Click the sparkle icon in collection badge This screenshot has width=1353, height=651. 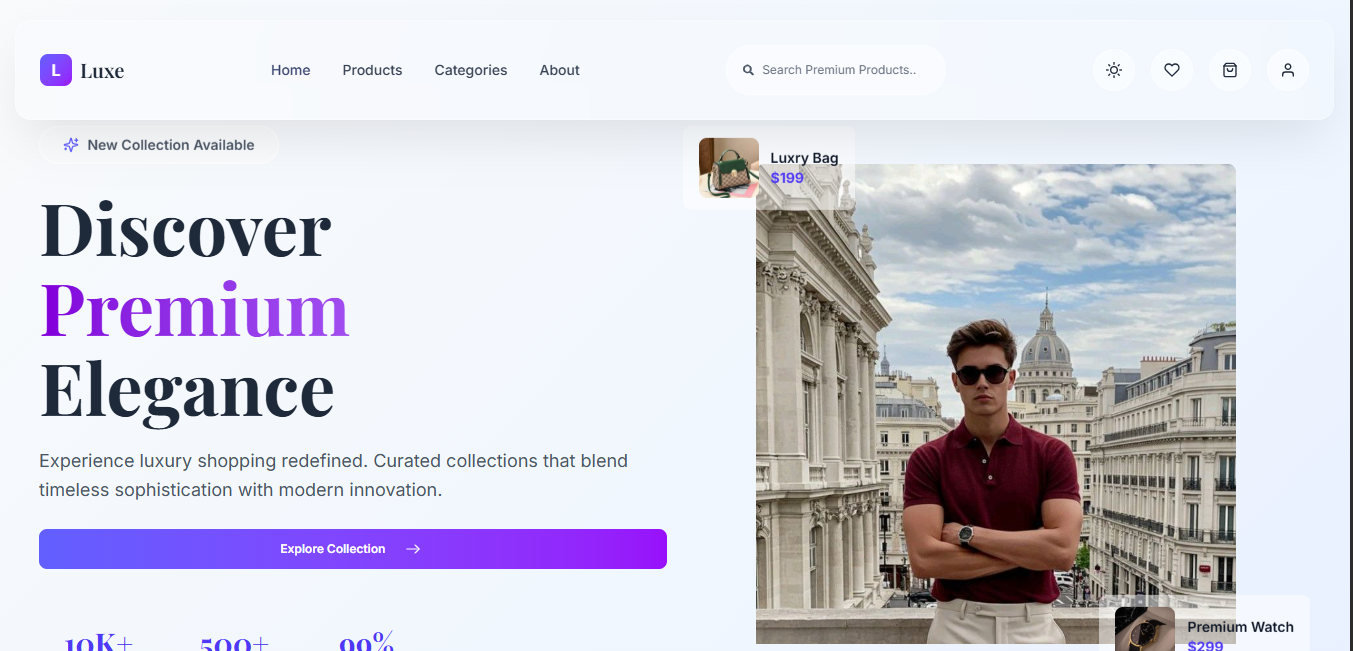pyautogui.click(x=71, y=145)
